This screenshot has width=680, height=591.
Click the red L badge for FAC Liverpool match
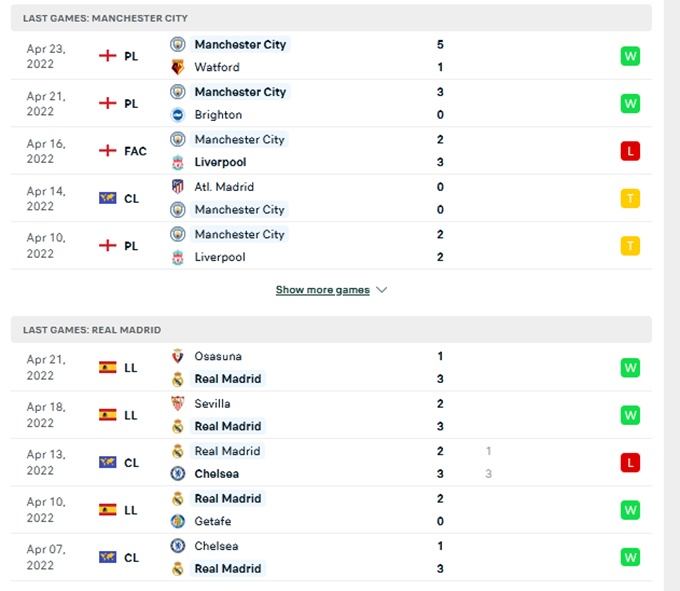pyautogui.click(x=630, y=151)
